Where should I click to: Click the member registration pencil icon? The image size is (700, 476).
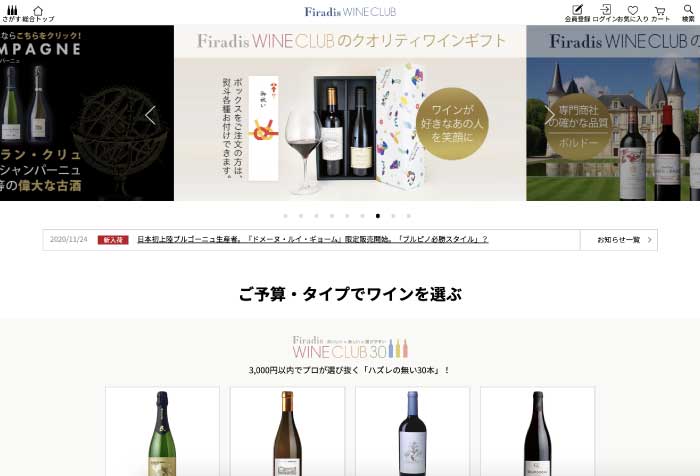[x=578, y=9]
